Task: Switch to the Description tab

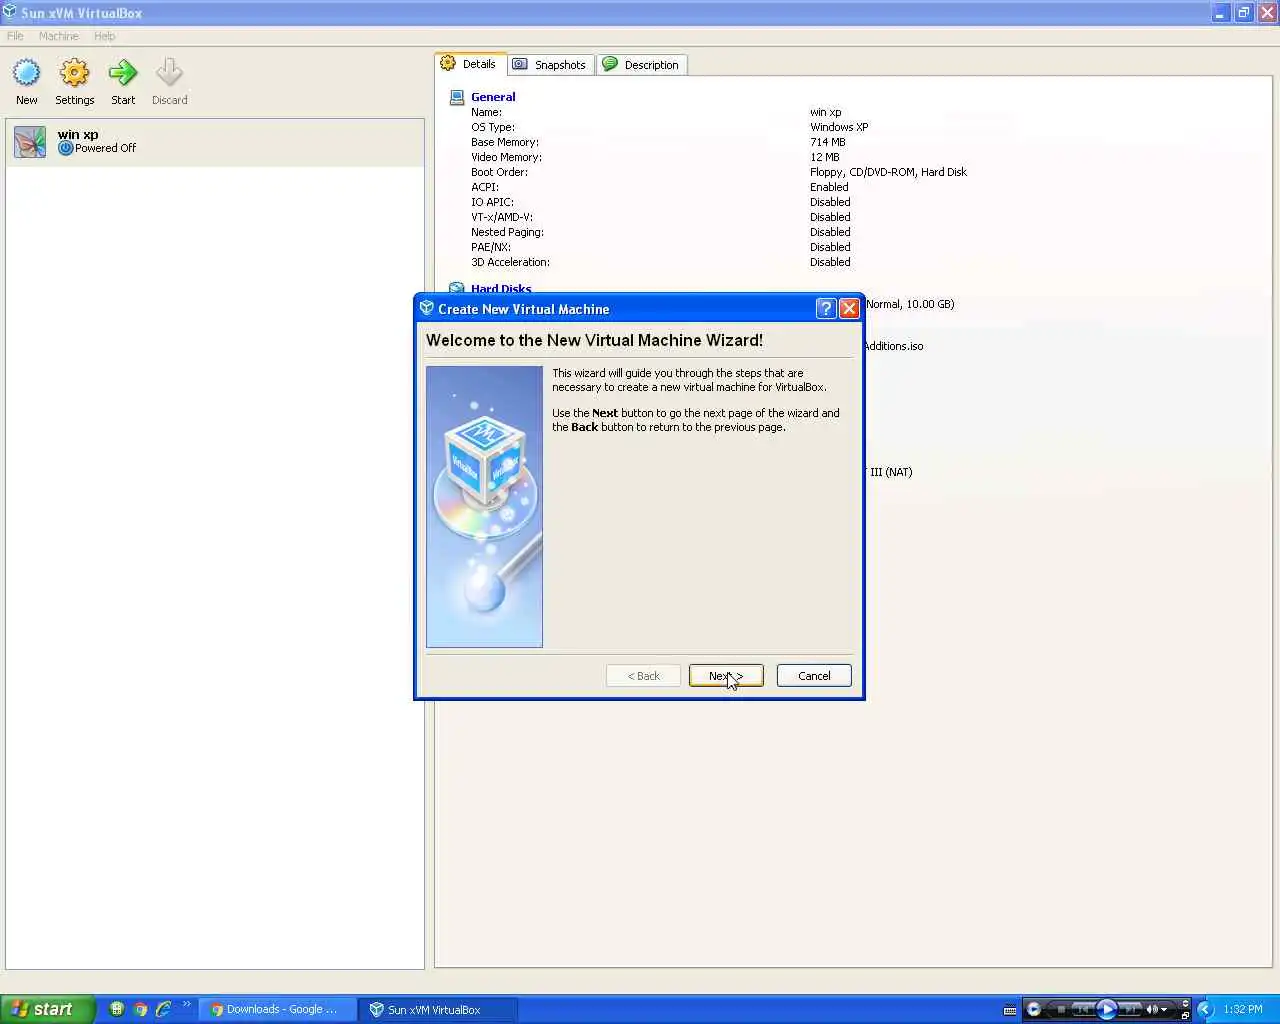Action: (x=641, y=65)
